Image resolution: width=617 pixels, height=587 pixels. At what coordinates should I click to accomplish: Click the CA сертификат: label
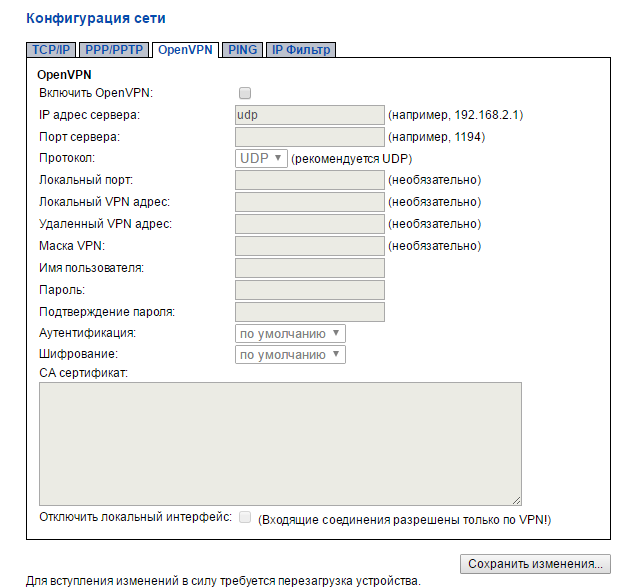[x=83, y=373]
